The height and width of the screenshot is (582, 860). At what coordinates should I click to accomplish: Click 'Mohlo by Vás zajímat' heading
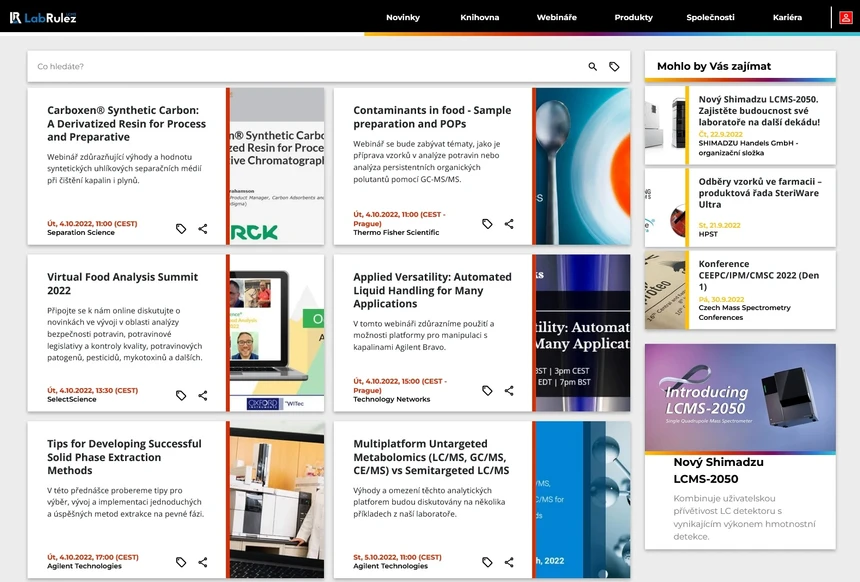pyautogui.click(x=714, y=66)
